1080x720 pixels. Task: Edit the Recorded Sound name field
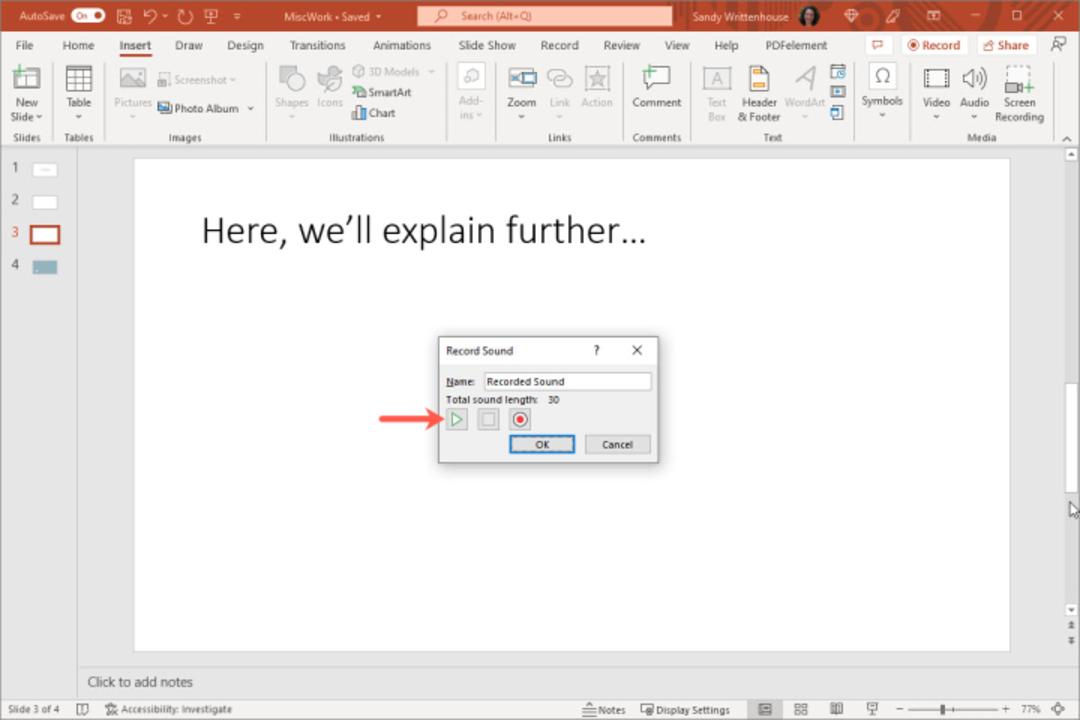(x=567, y=381)
